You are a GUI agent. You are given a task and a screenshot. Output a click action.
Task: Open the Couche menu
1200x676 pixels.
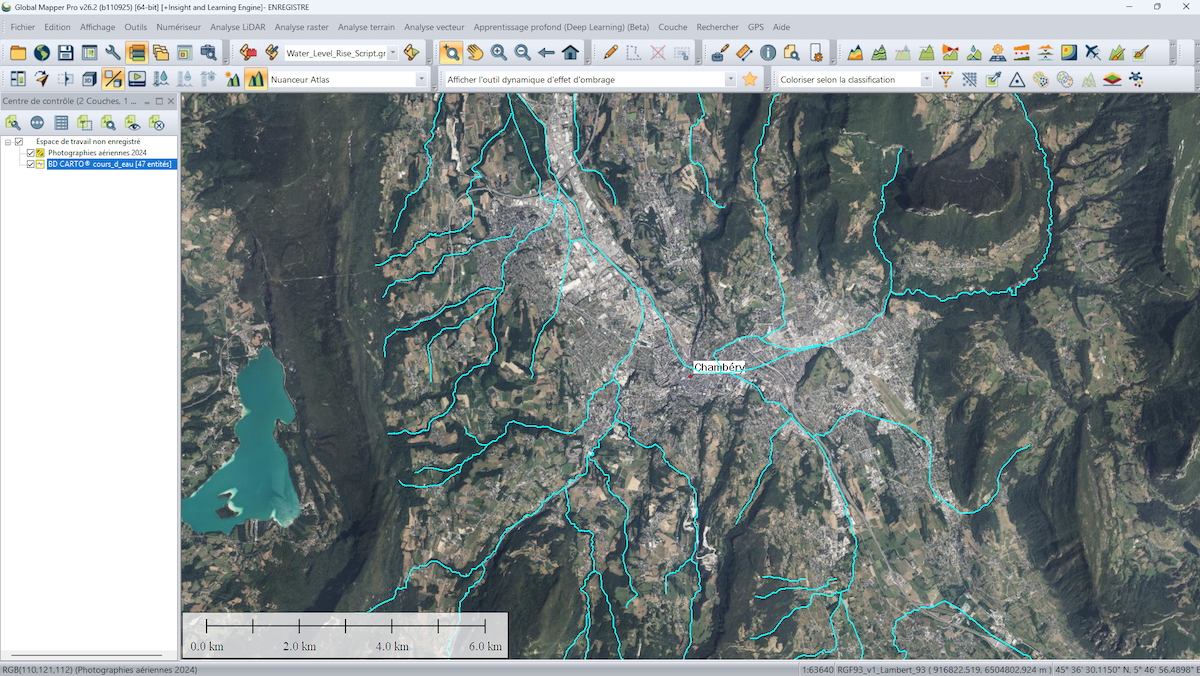coord(672,27)
